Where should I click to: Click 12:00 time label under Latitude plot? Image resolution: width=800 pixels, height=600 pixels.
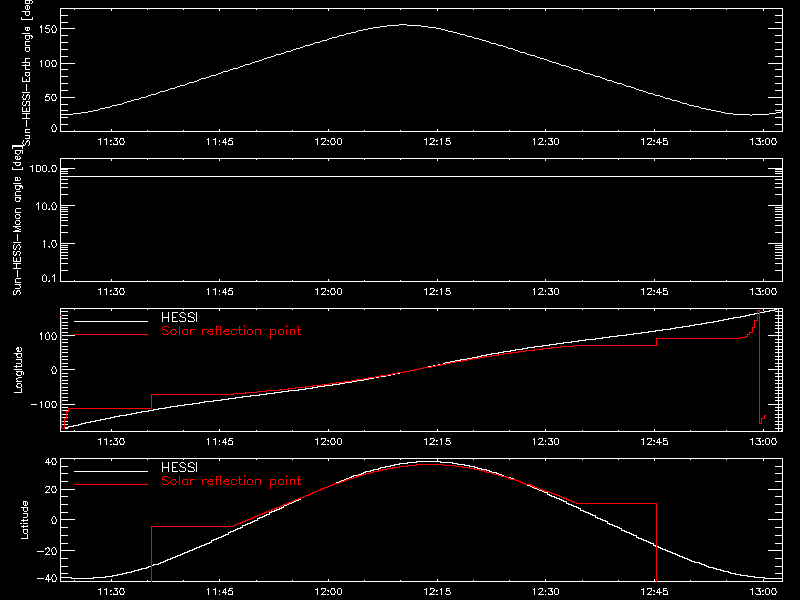(329, 592)
